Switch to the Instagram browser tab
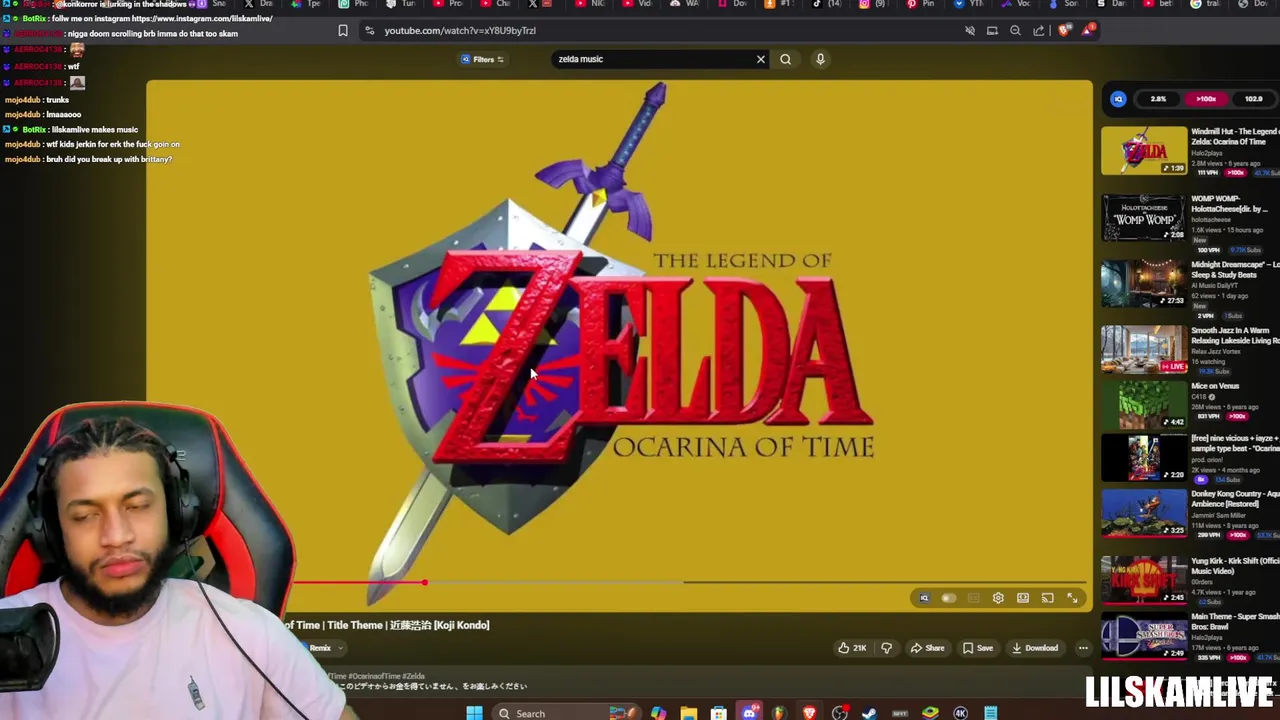 (874, 4)
